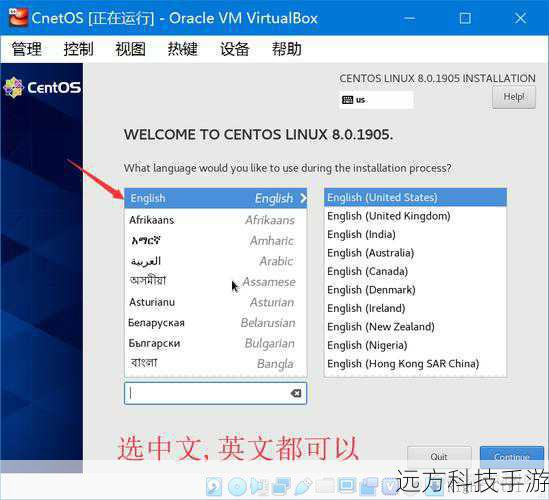
Task: Click the network adapters status icon
Action: tap(281, 487)
